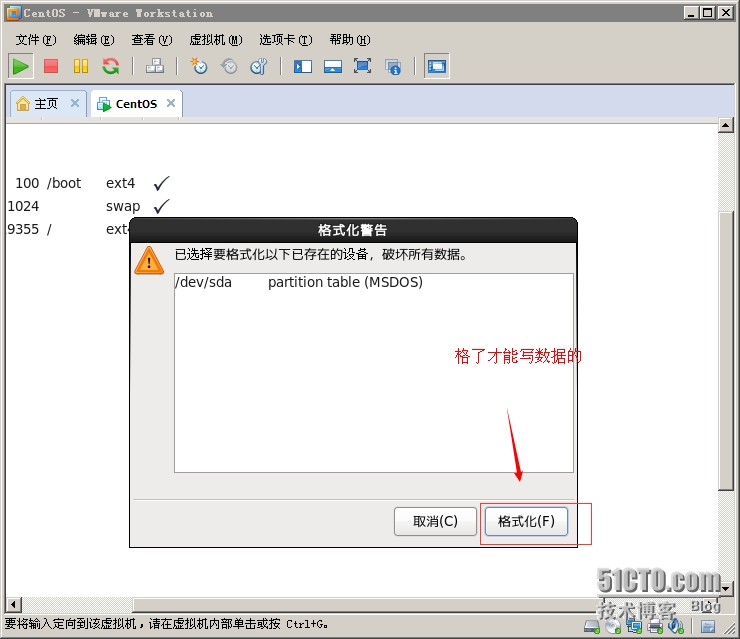Click the 格式化警告 dialog title bar
740x639 pixels.
click(x=353, y=230)
